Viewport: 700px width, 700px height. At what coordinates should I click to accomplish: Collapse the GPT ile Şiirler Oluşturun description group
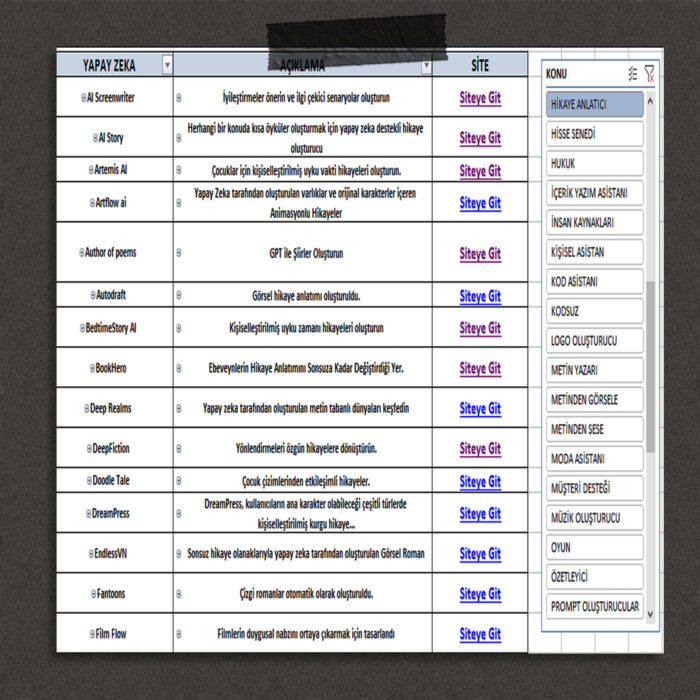tap(179, 253)
